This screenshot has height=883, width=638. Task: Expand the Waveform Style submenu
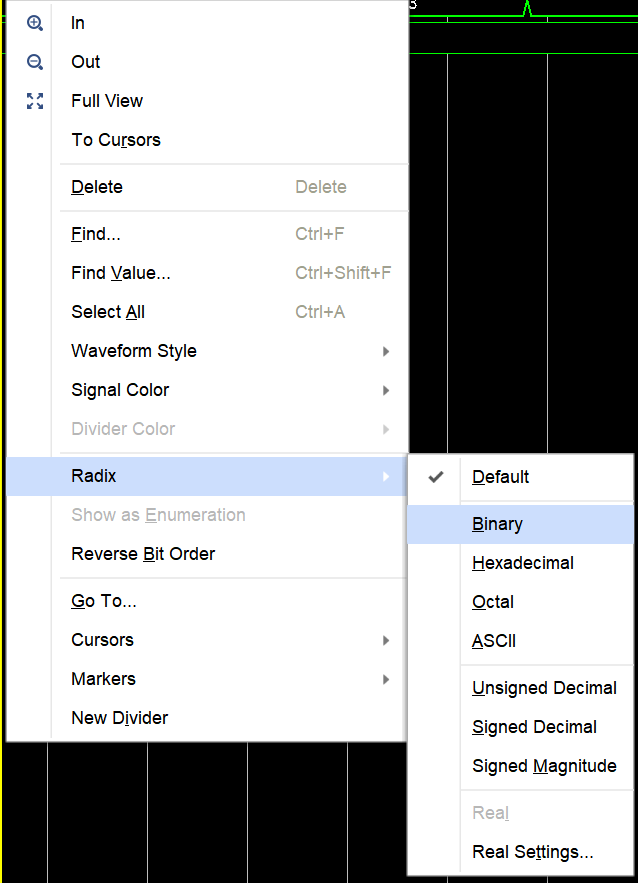pos(134,351)
